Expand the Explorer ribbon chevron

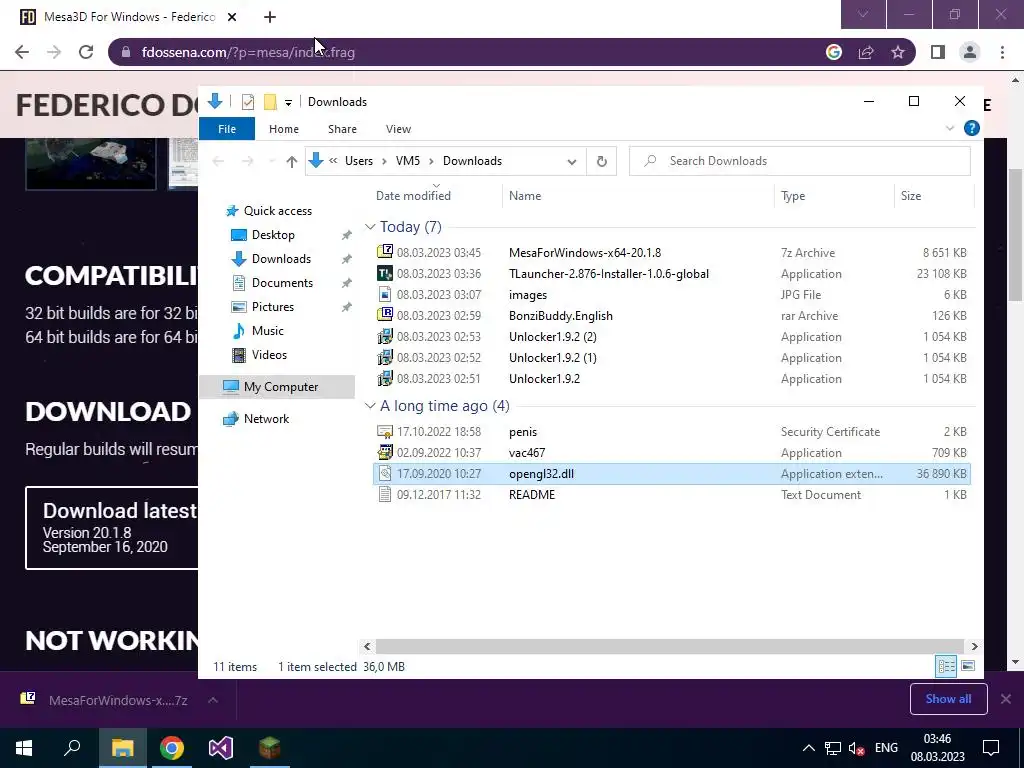coord(950,128)
